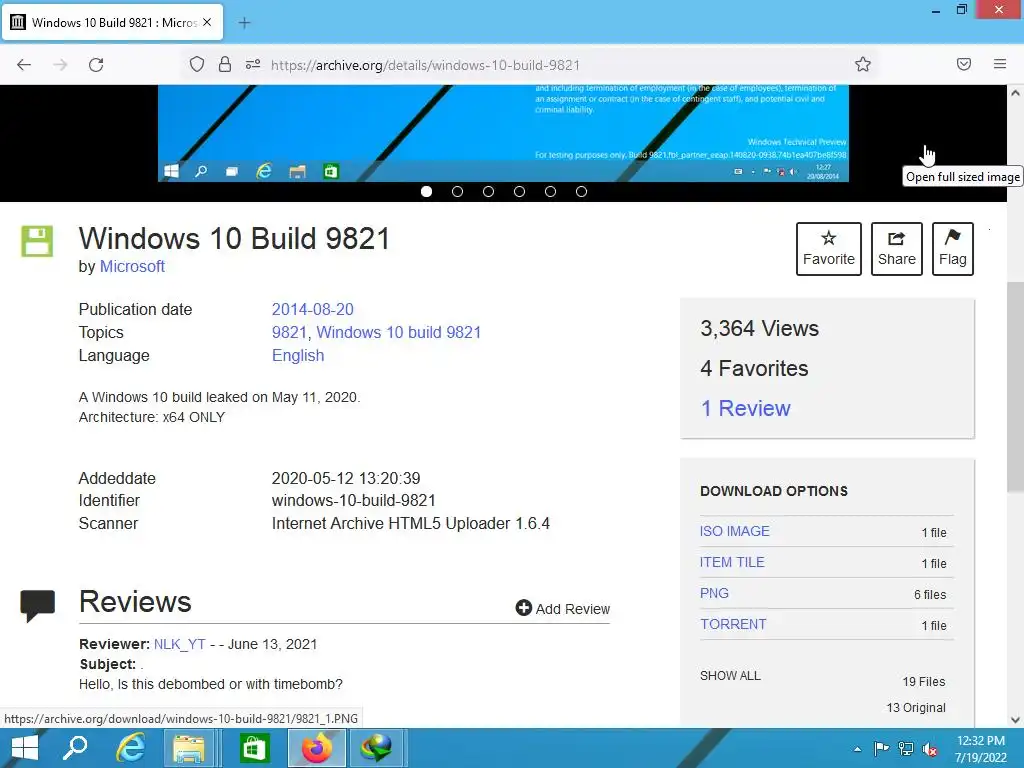
Task: Show all download files
Action: (730, 676)
